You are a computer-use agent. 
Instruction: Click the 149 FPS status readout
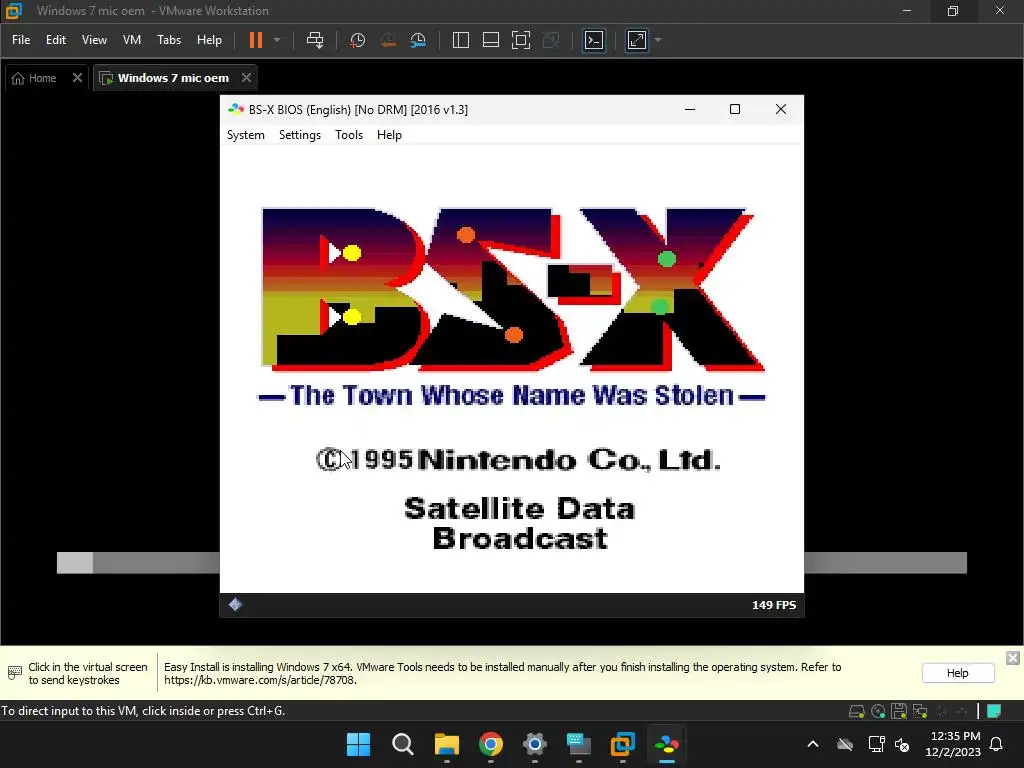[774, 605]
